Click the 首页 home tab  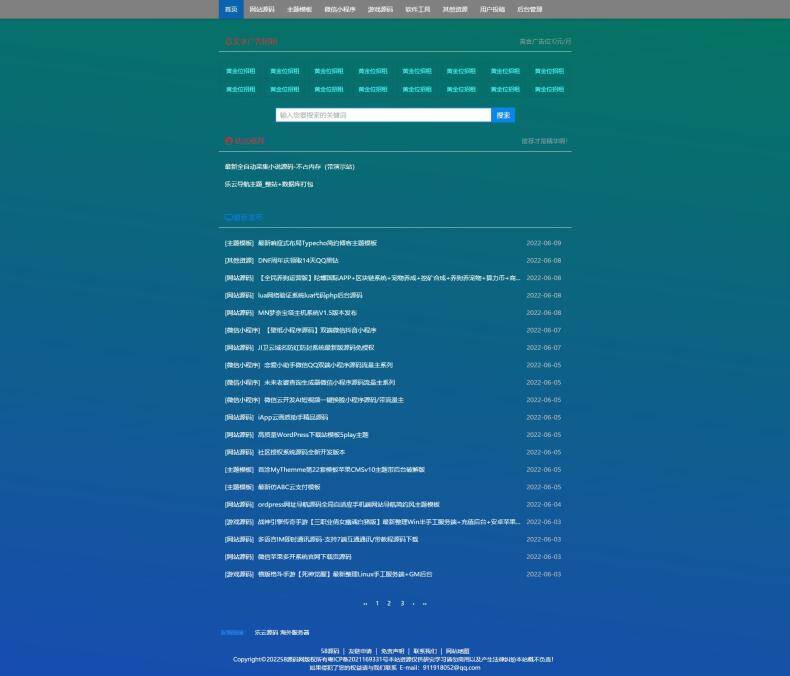pos(231,9)
